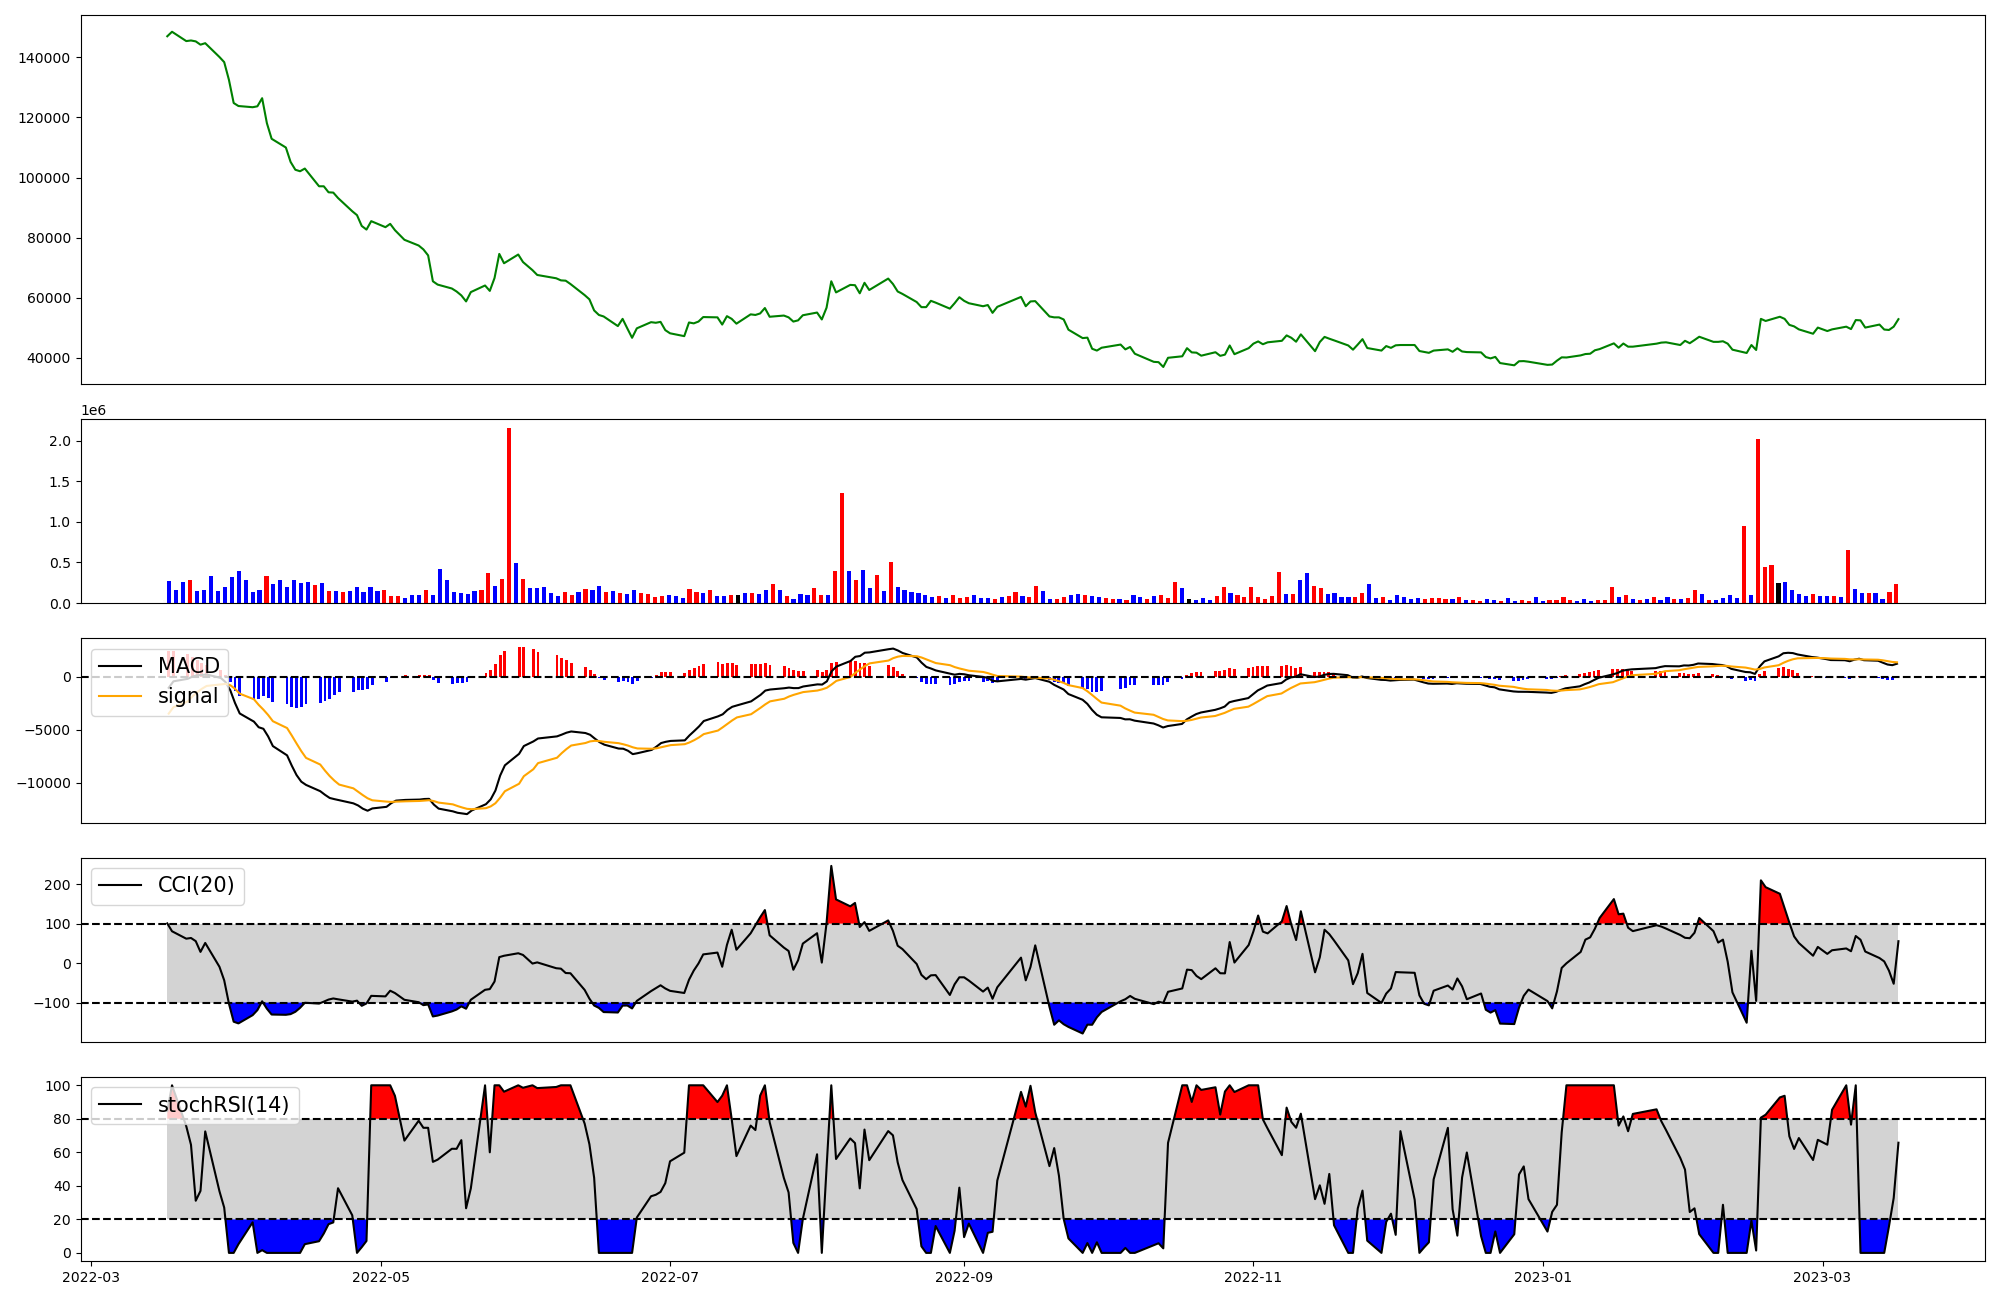This screenshot has height=1300, width=2000.
Task: Click the MACD legend label
Action: (x=188, y=666)
